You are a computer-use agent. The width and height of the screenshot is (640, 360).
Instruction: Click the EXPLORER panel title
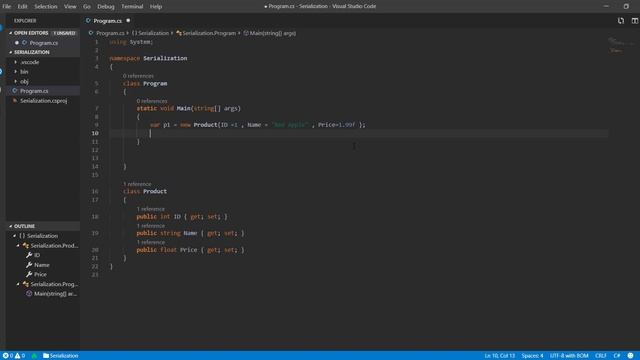pos(25,20)
